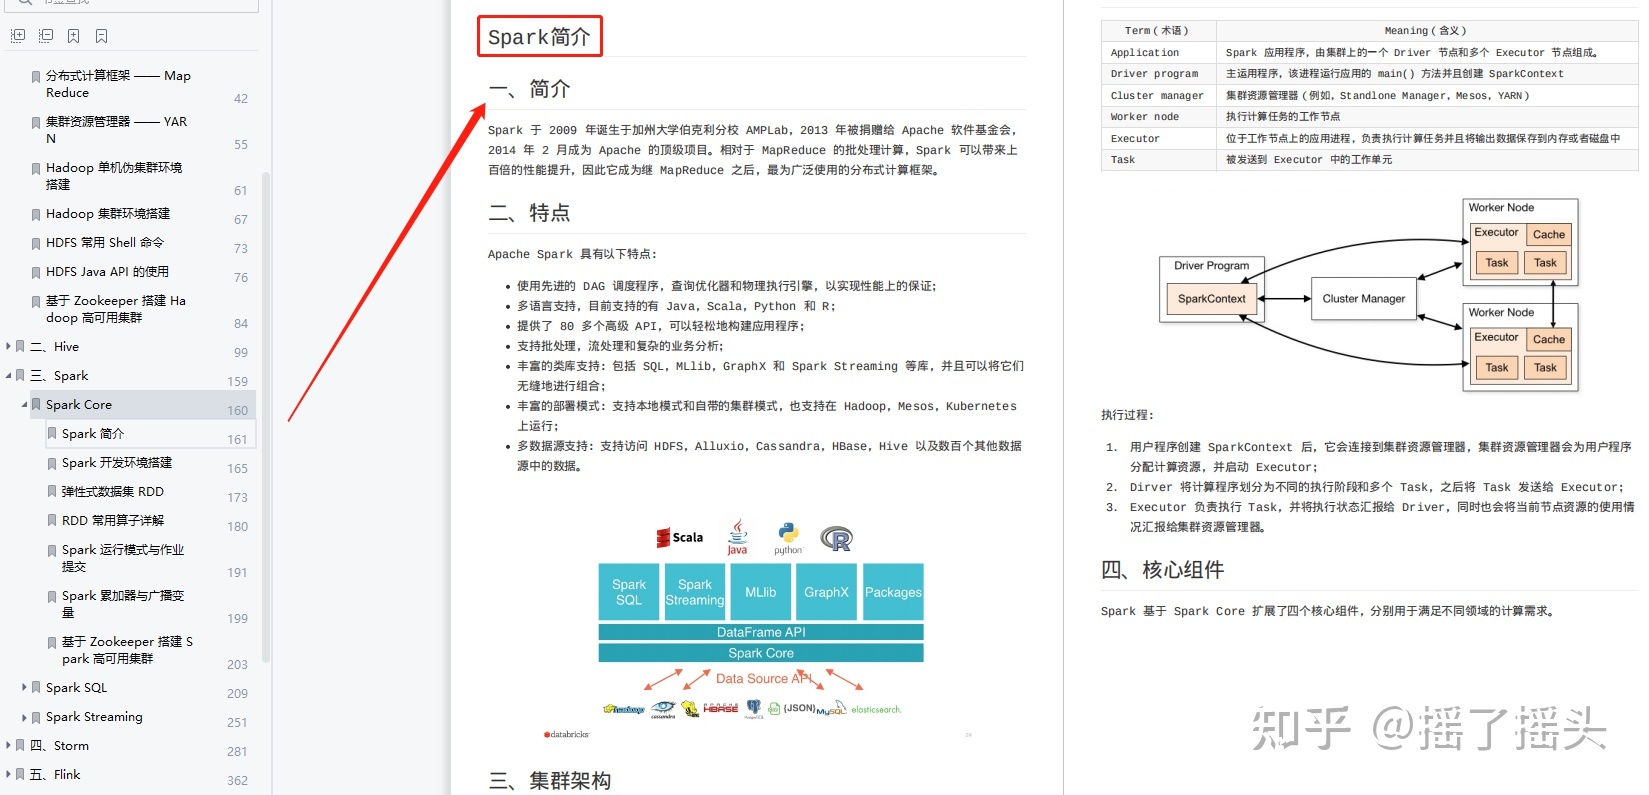Open bookmark Hadoop 集群环境搭建
This screenshot has width=1649, height=795.
tap(108, 213)
